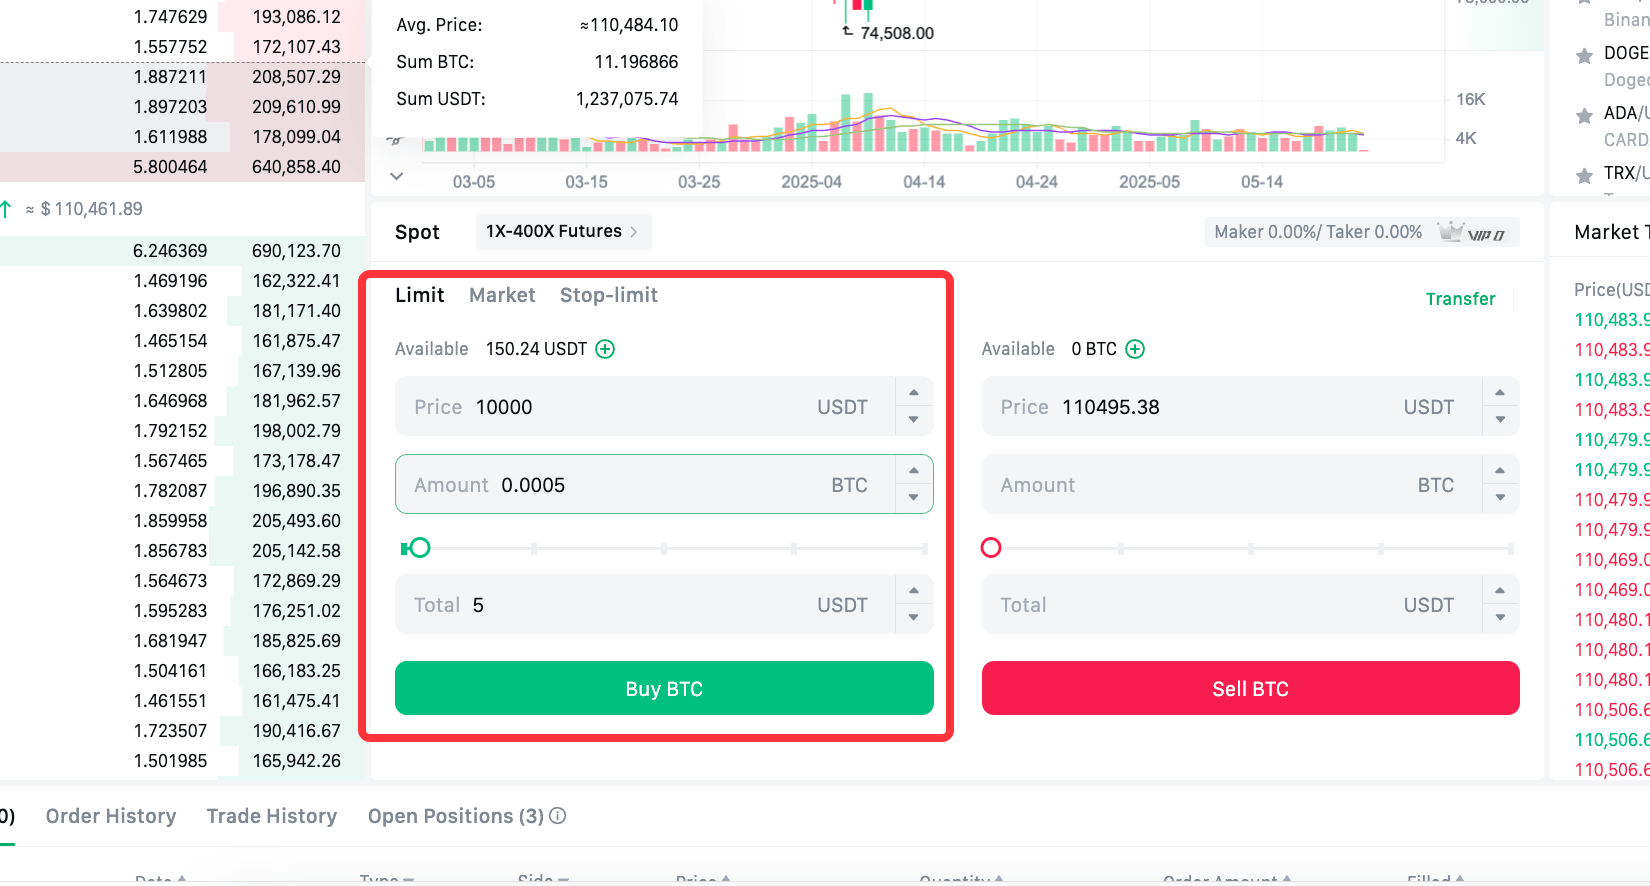Click the green buy percentage slider handle
1650x886 pixels.
click(x=420, y=547)
